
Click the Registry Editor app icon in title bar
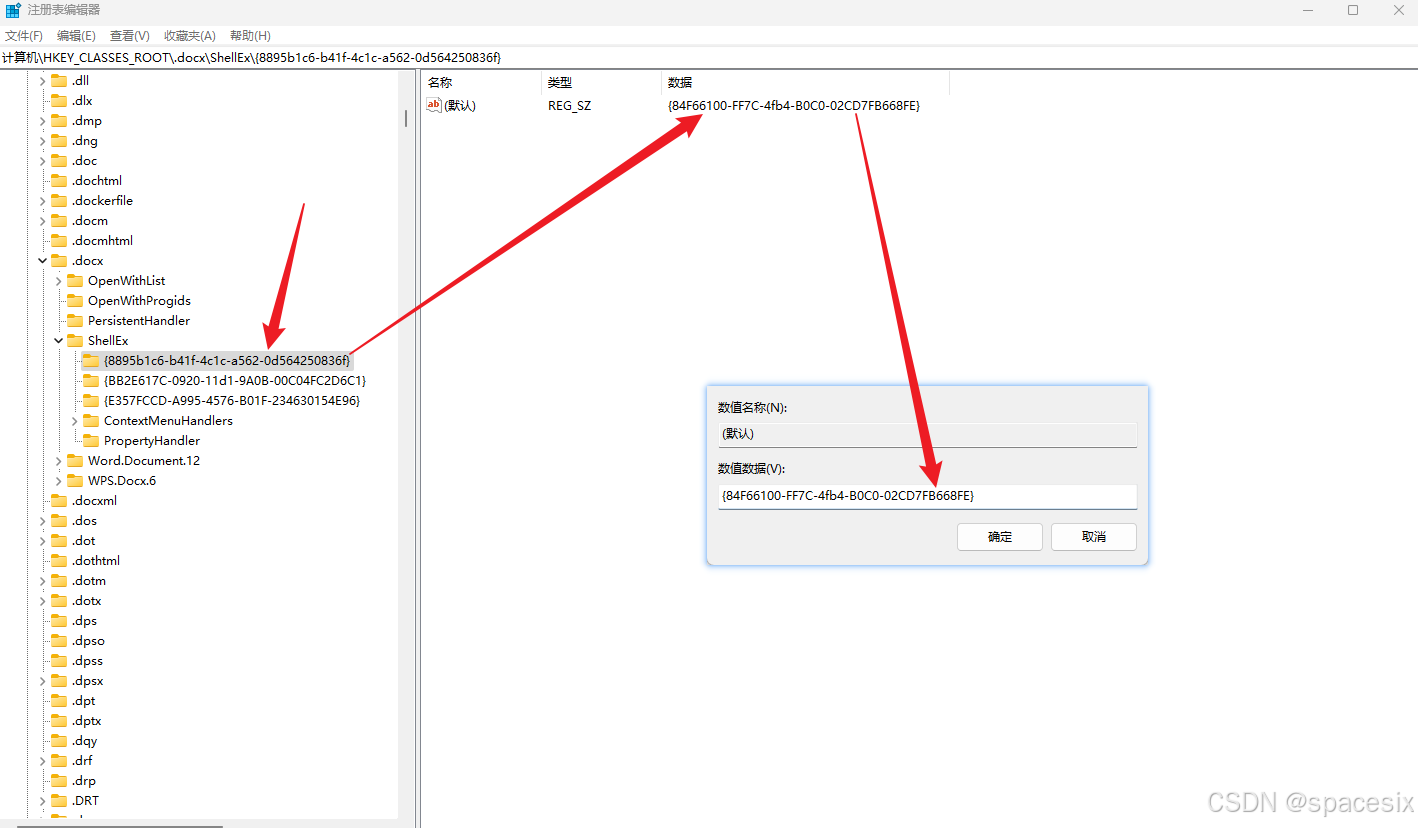pos(13,10)
